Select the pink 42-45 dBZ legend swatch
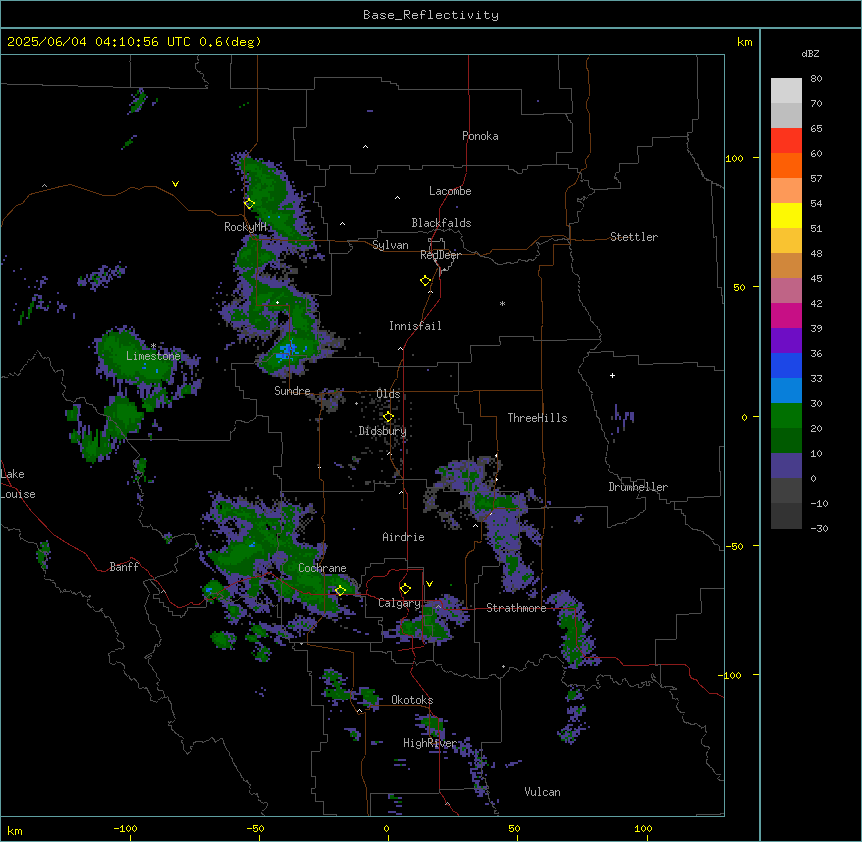 click(786, 291)
